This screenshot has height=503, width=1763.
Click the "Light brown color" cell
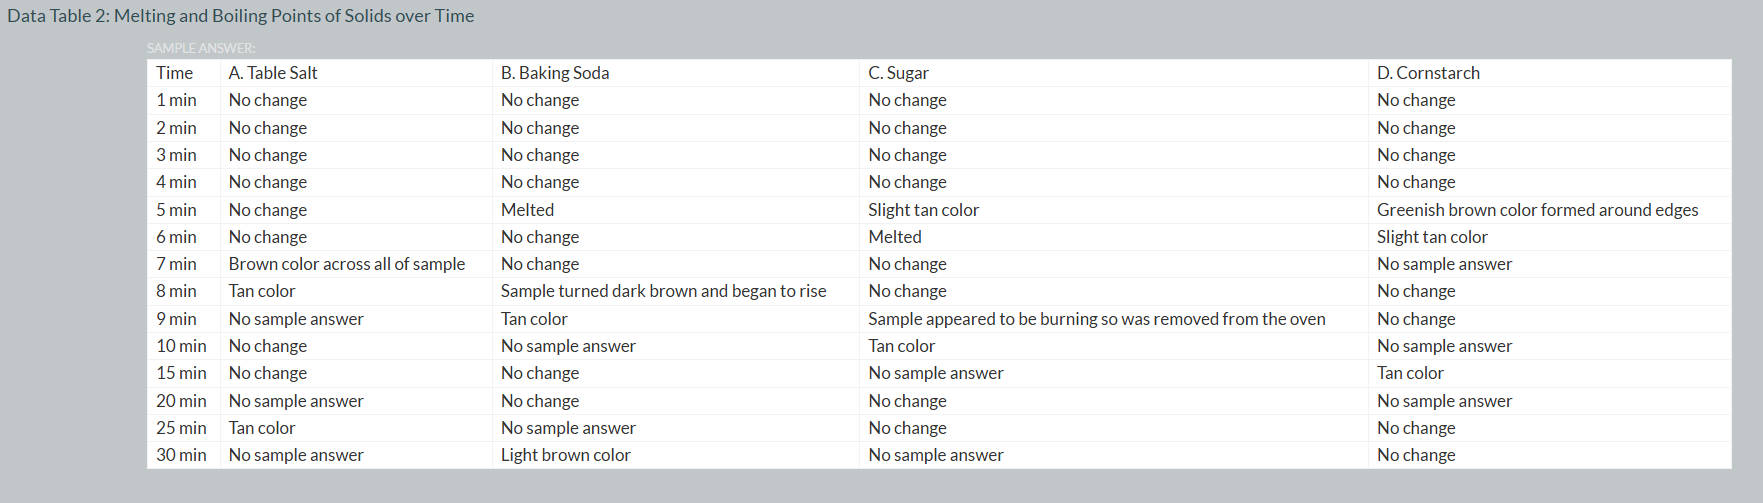566,455
